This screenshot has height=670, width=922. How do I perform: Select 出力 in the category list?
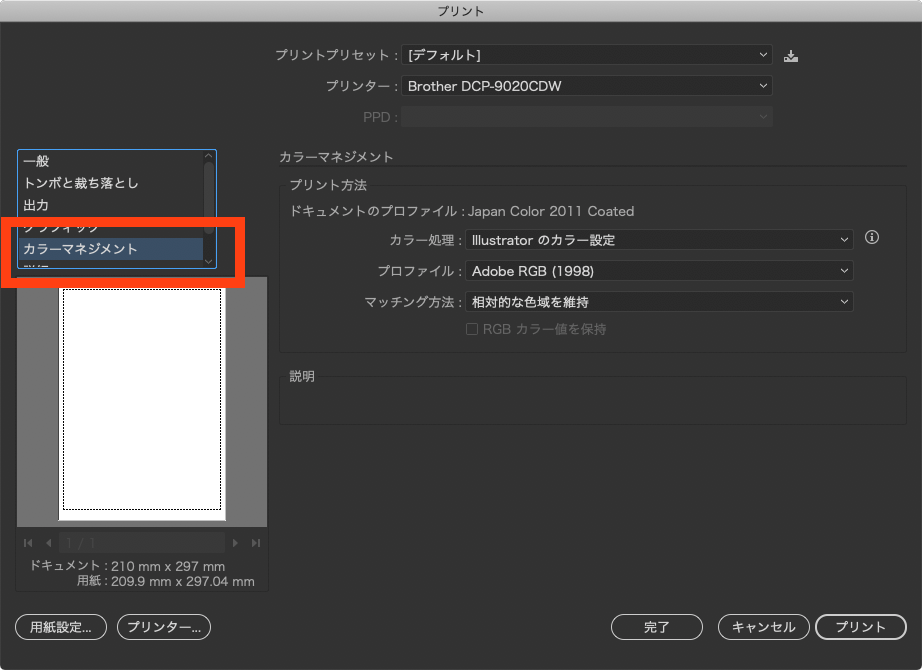pyautogui.click(x=111, y=205)
